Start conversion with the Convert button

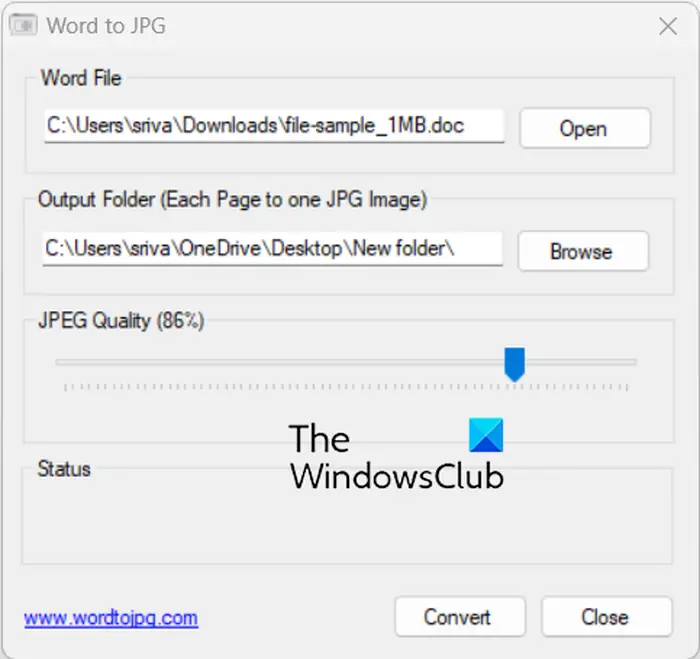[x=460, y=617]
